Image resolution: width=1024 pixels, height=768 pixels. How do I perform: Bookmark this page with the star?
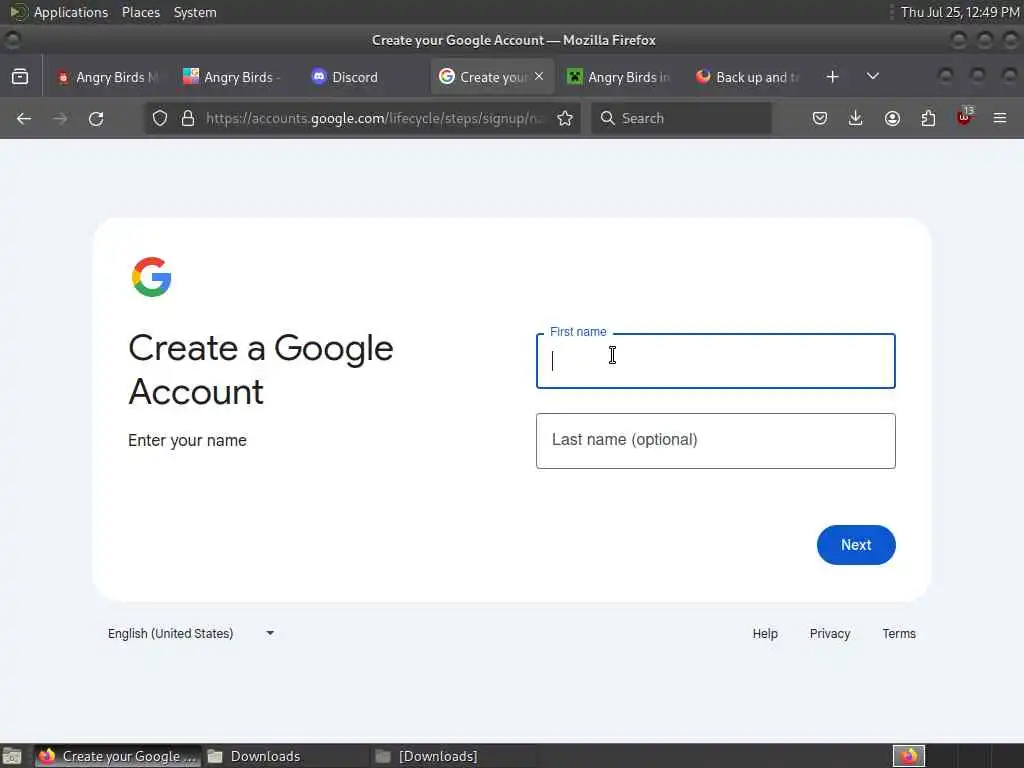tap(565, 118)
